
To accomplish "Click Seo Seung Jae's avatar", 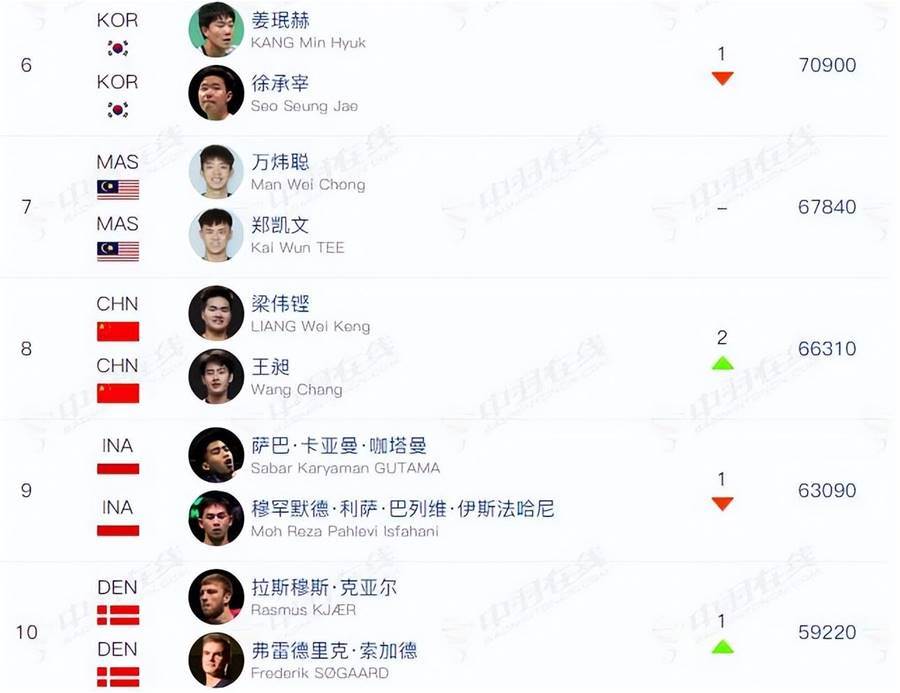I will click(216, 93).
